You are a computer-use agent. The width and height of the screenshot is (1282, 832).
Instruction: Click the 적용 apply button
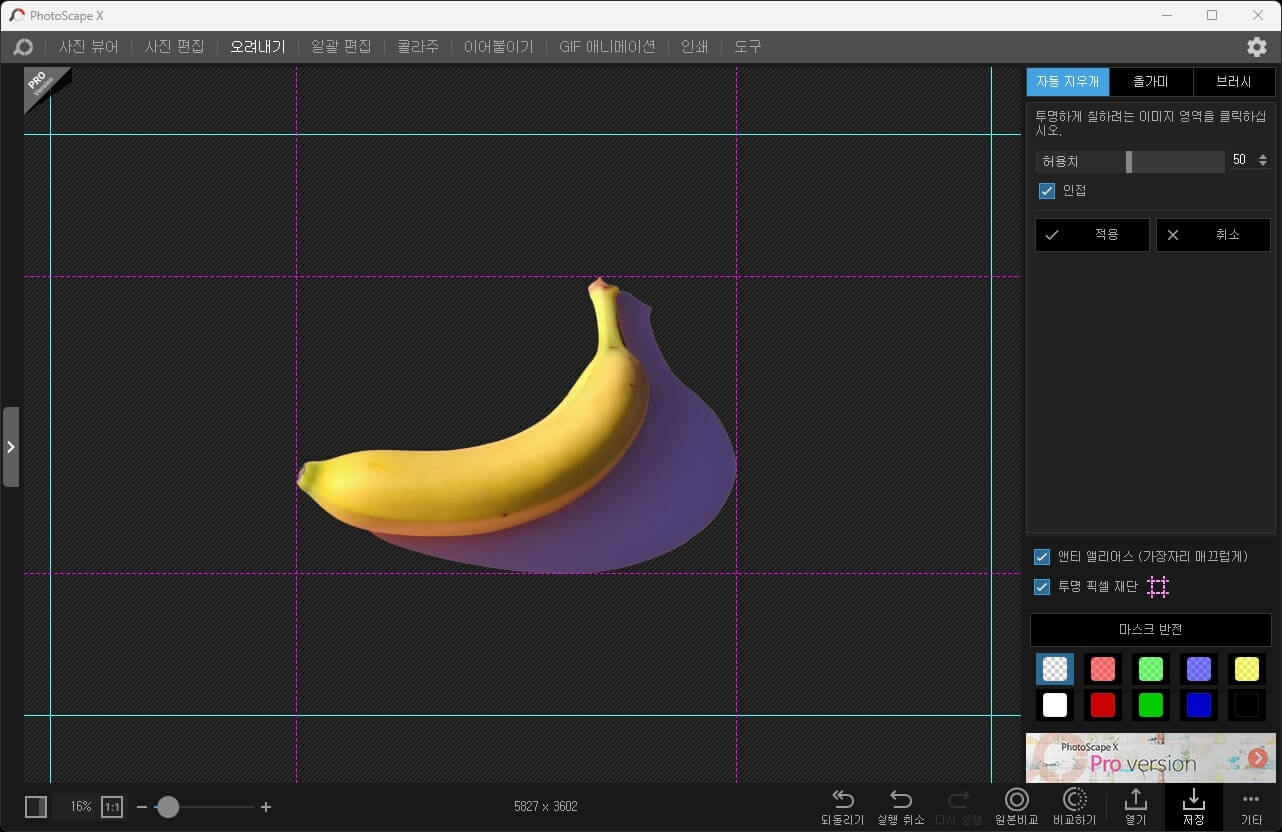coord(1092,234)
